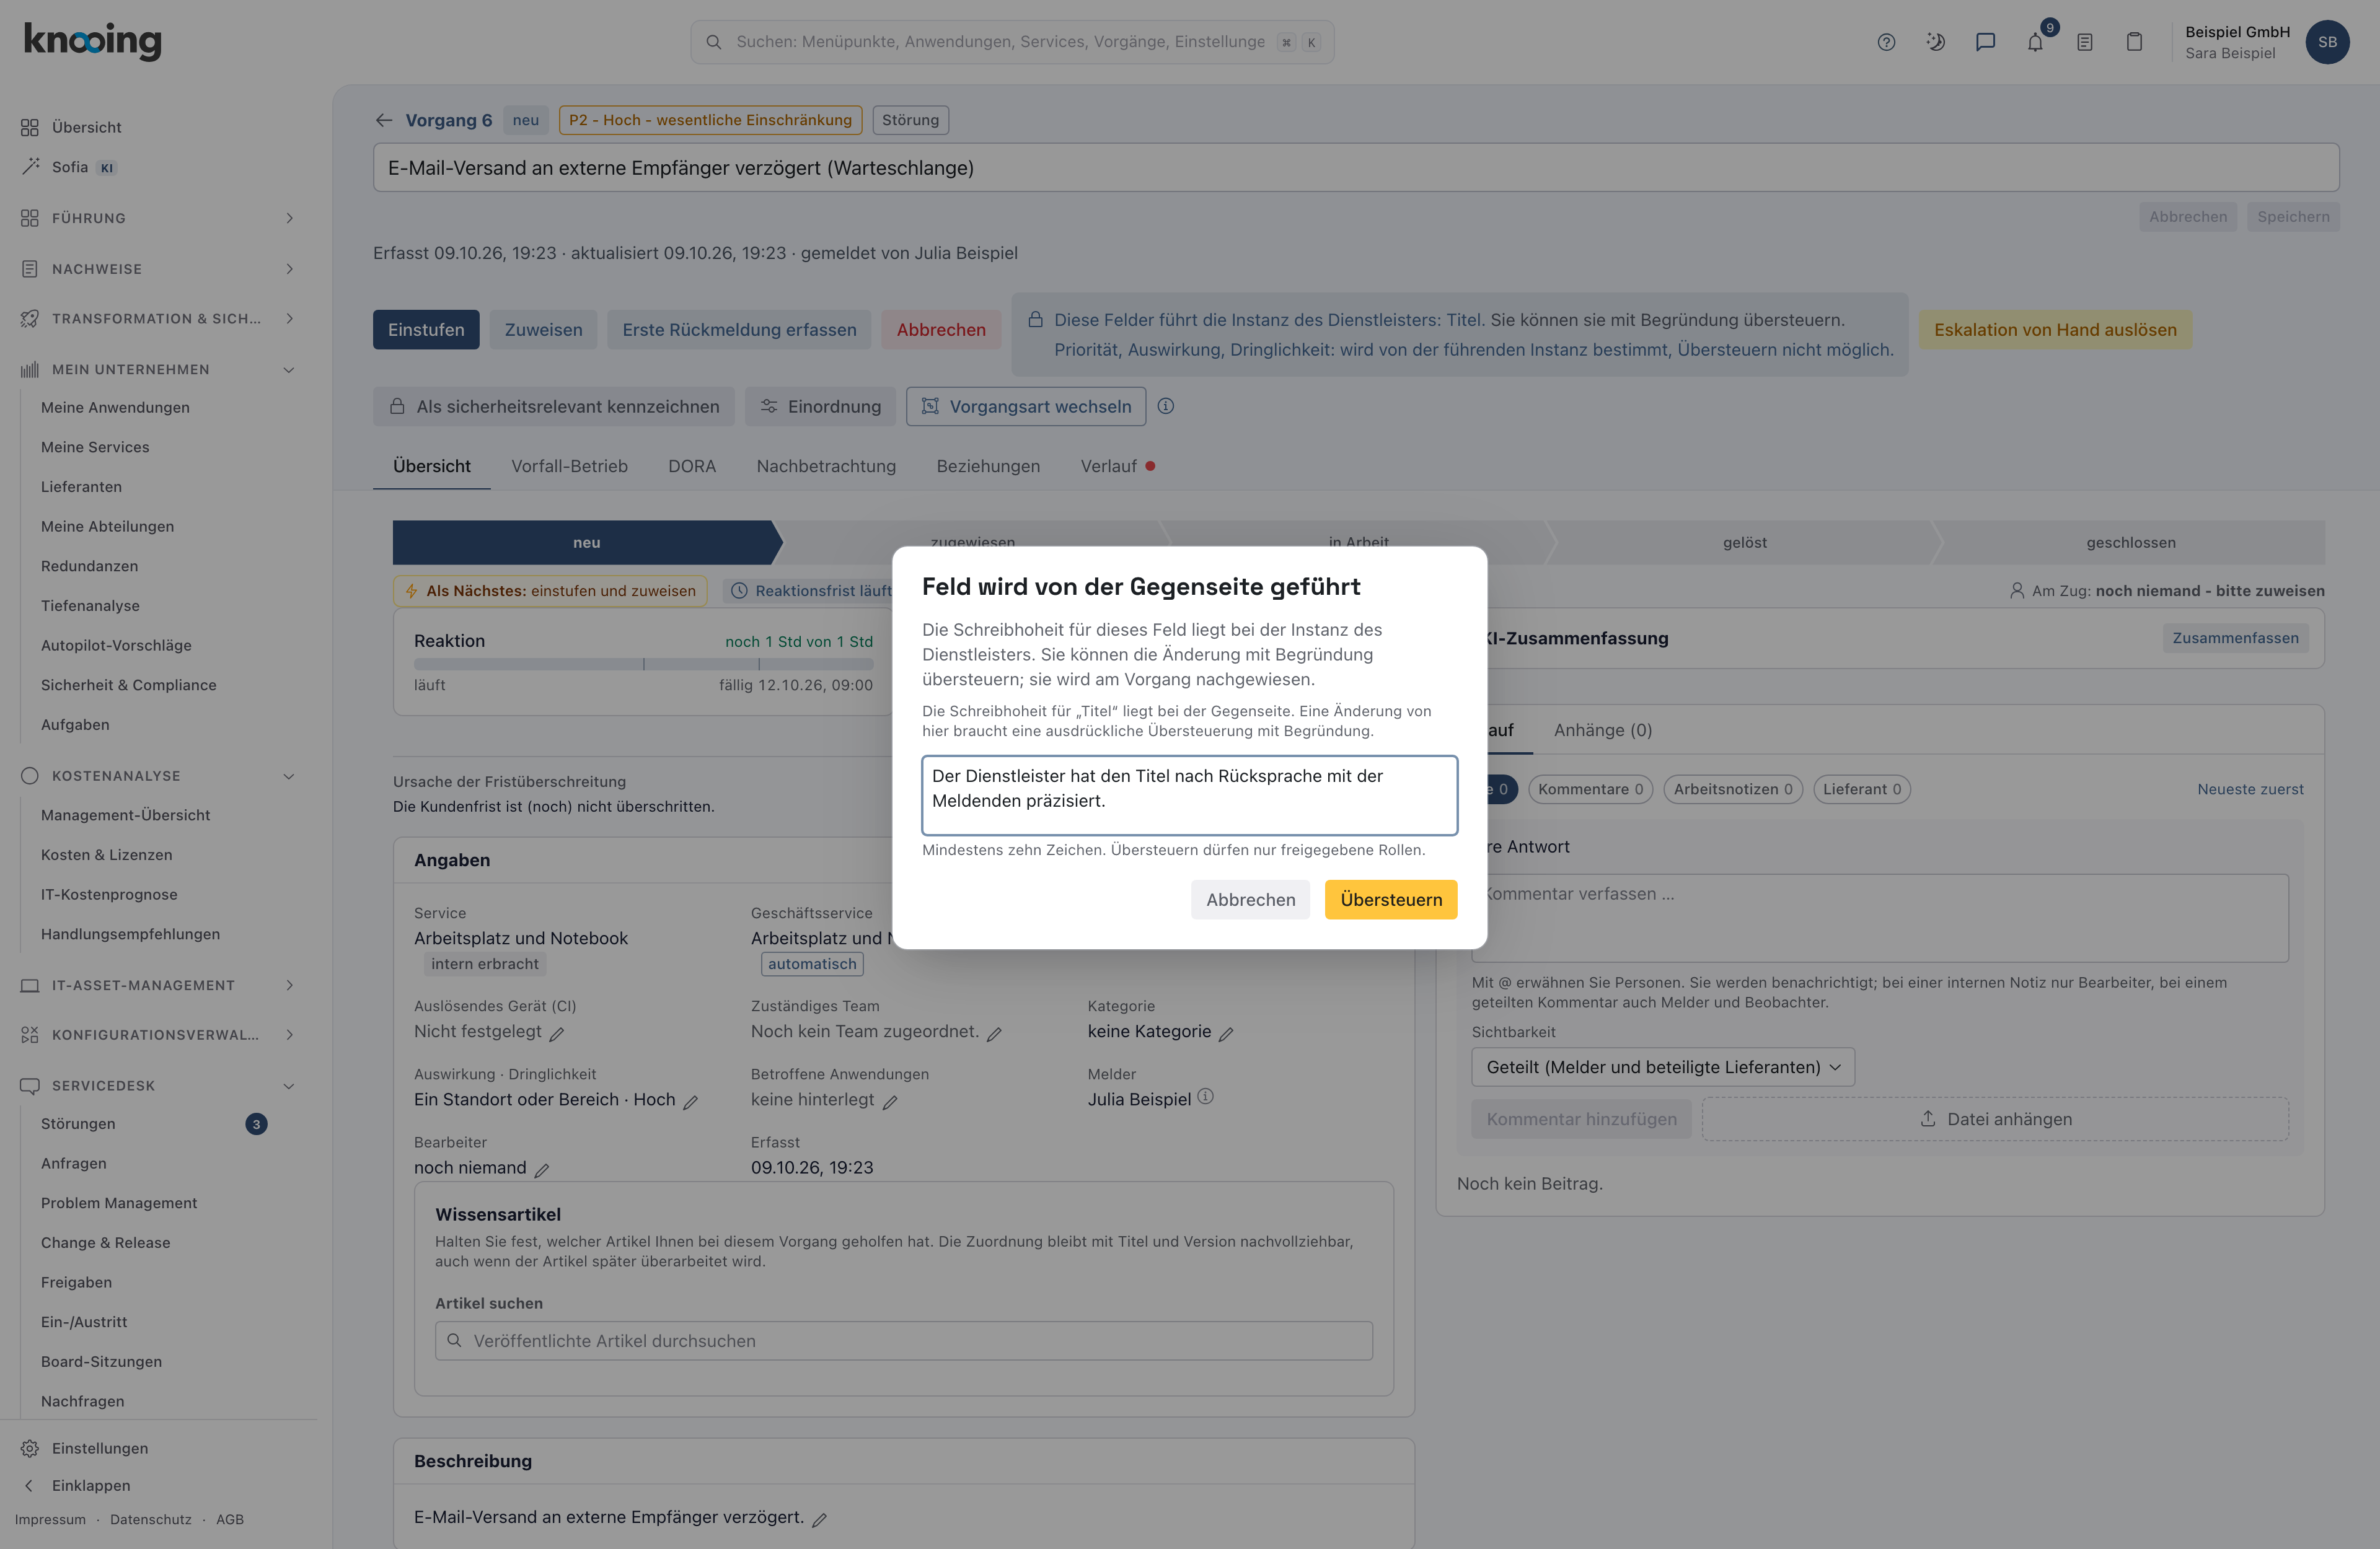Toggle Lieferant 0 filter chip

1862,789
